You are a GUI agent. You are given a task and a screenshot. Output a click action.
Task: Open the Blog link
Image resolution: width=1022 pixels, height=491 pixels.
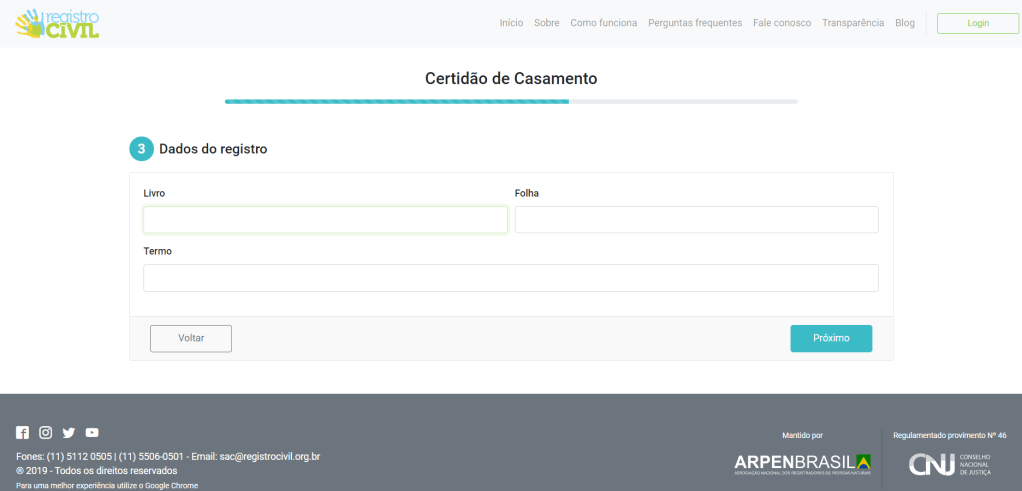point(905,23)
